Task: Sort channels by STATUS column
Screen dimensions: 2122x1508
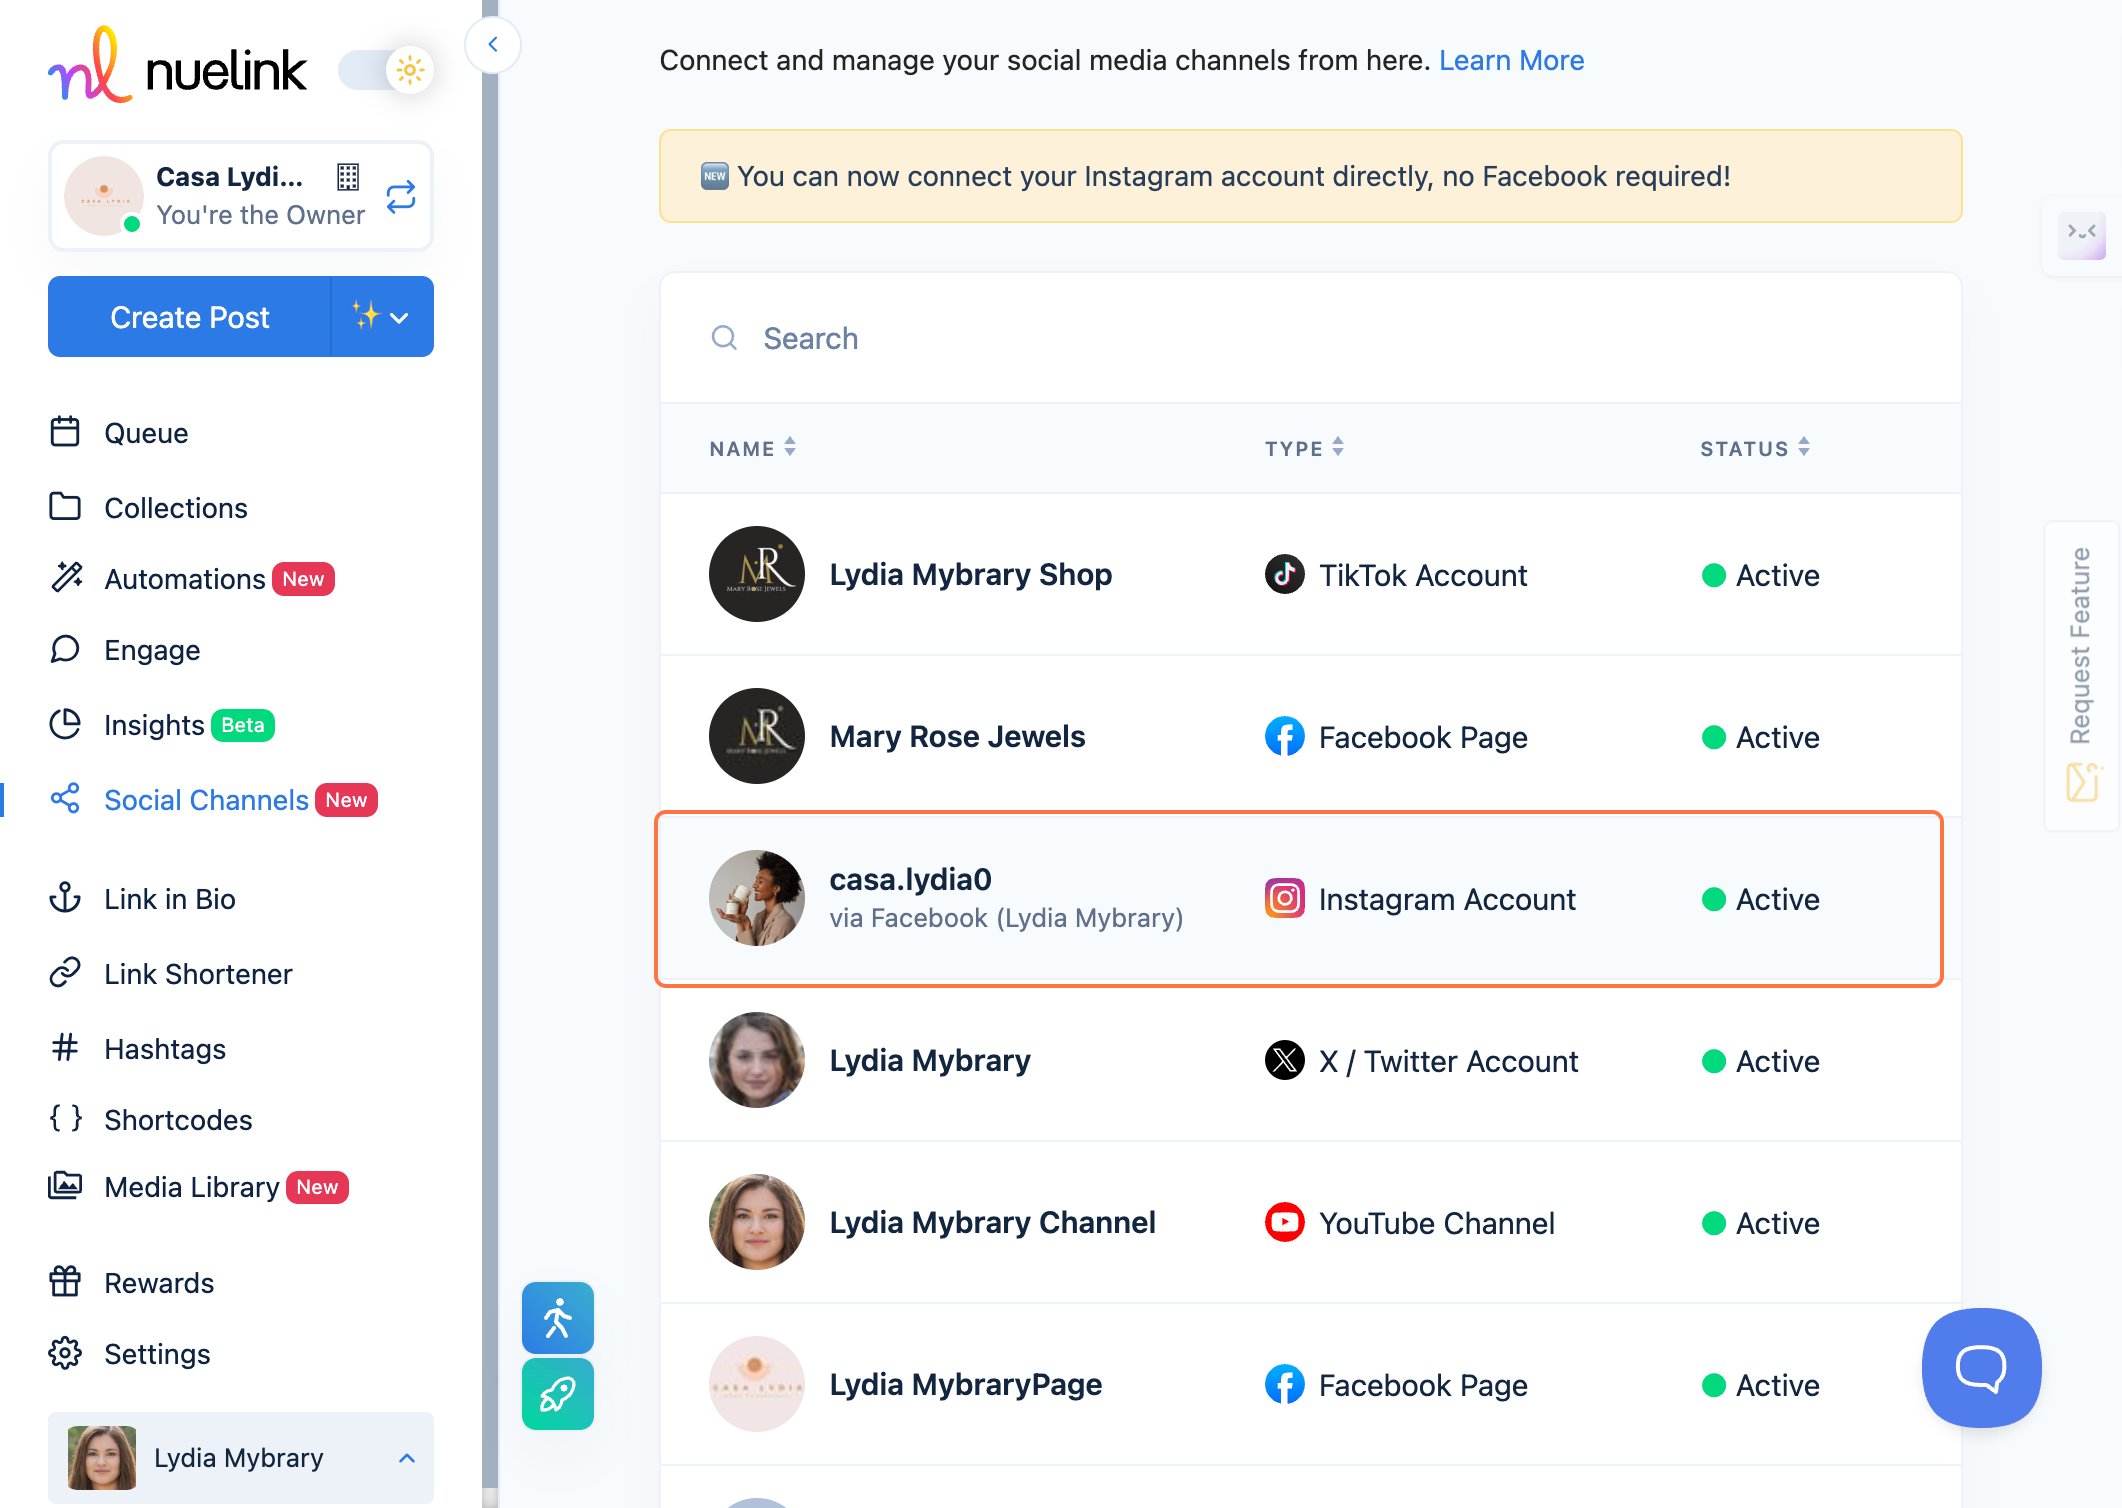Action: (1755, 448)
